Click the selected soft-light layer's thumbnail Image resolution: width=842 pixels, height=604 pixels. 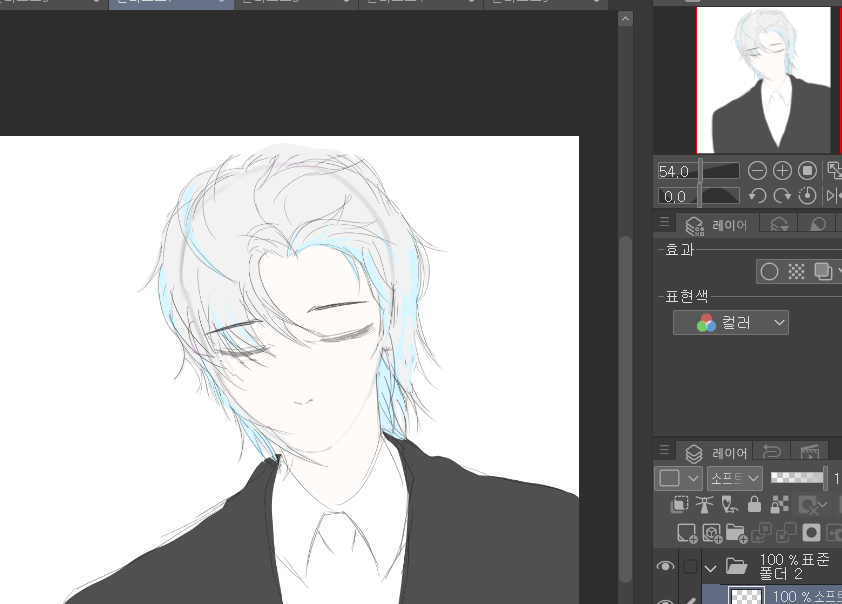(x=747, y=595)
